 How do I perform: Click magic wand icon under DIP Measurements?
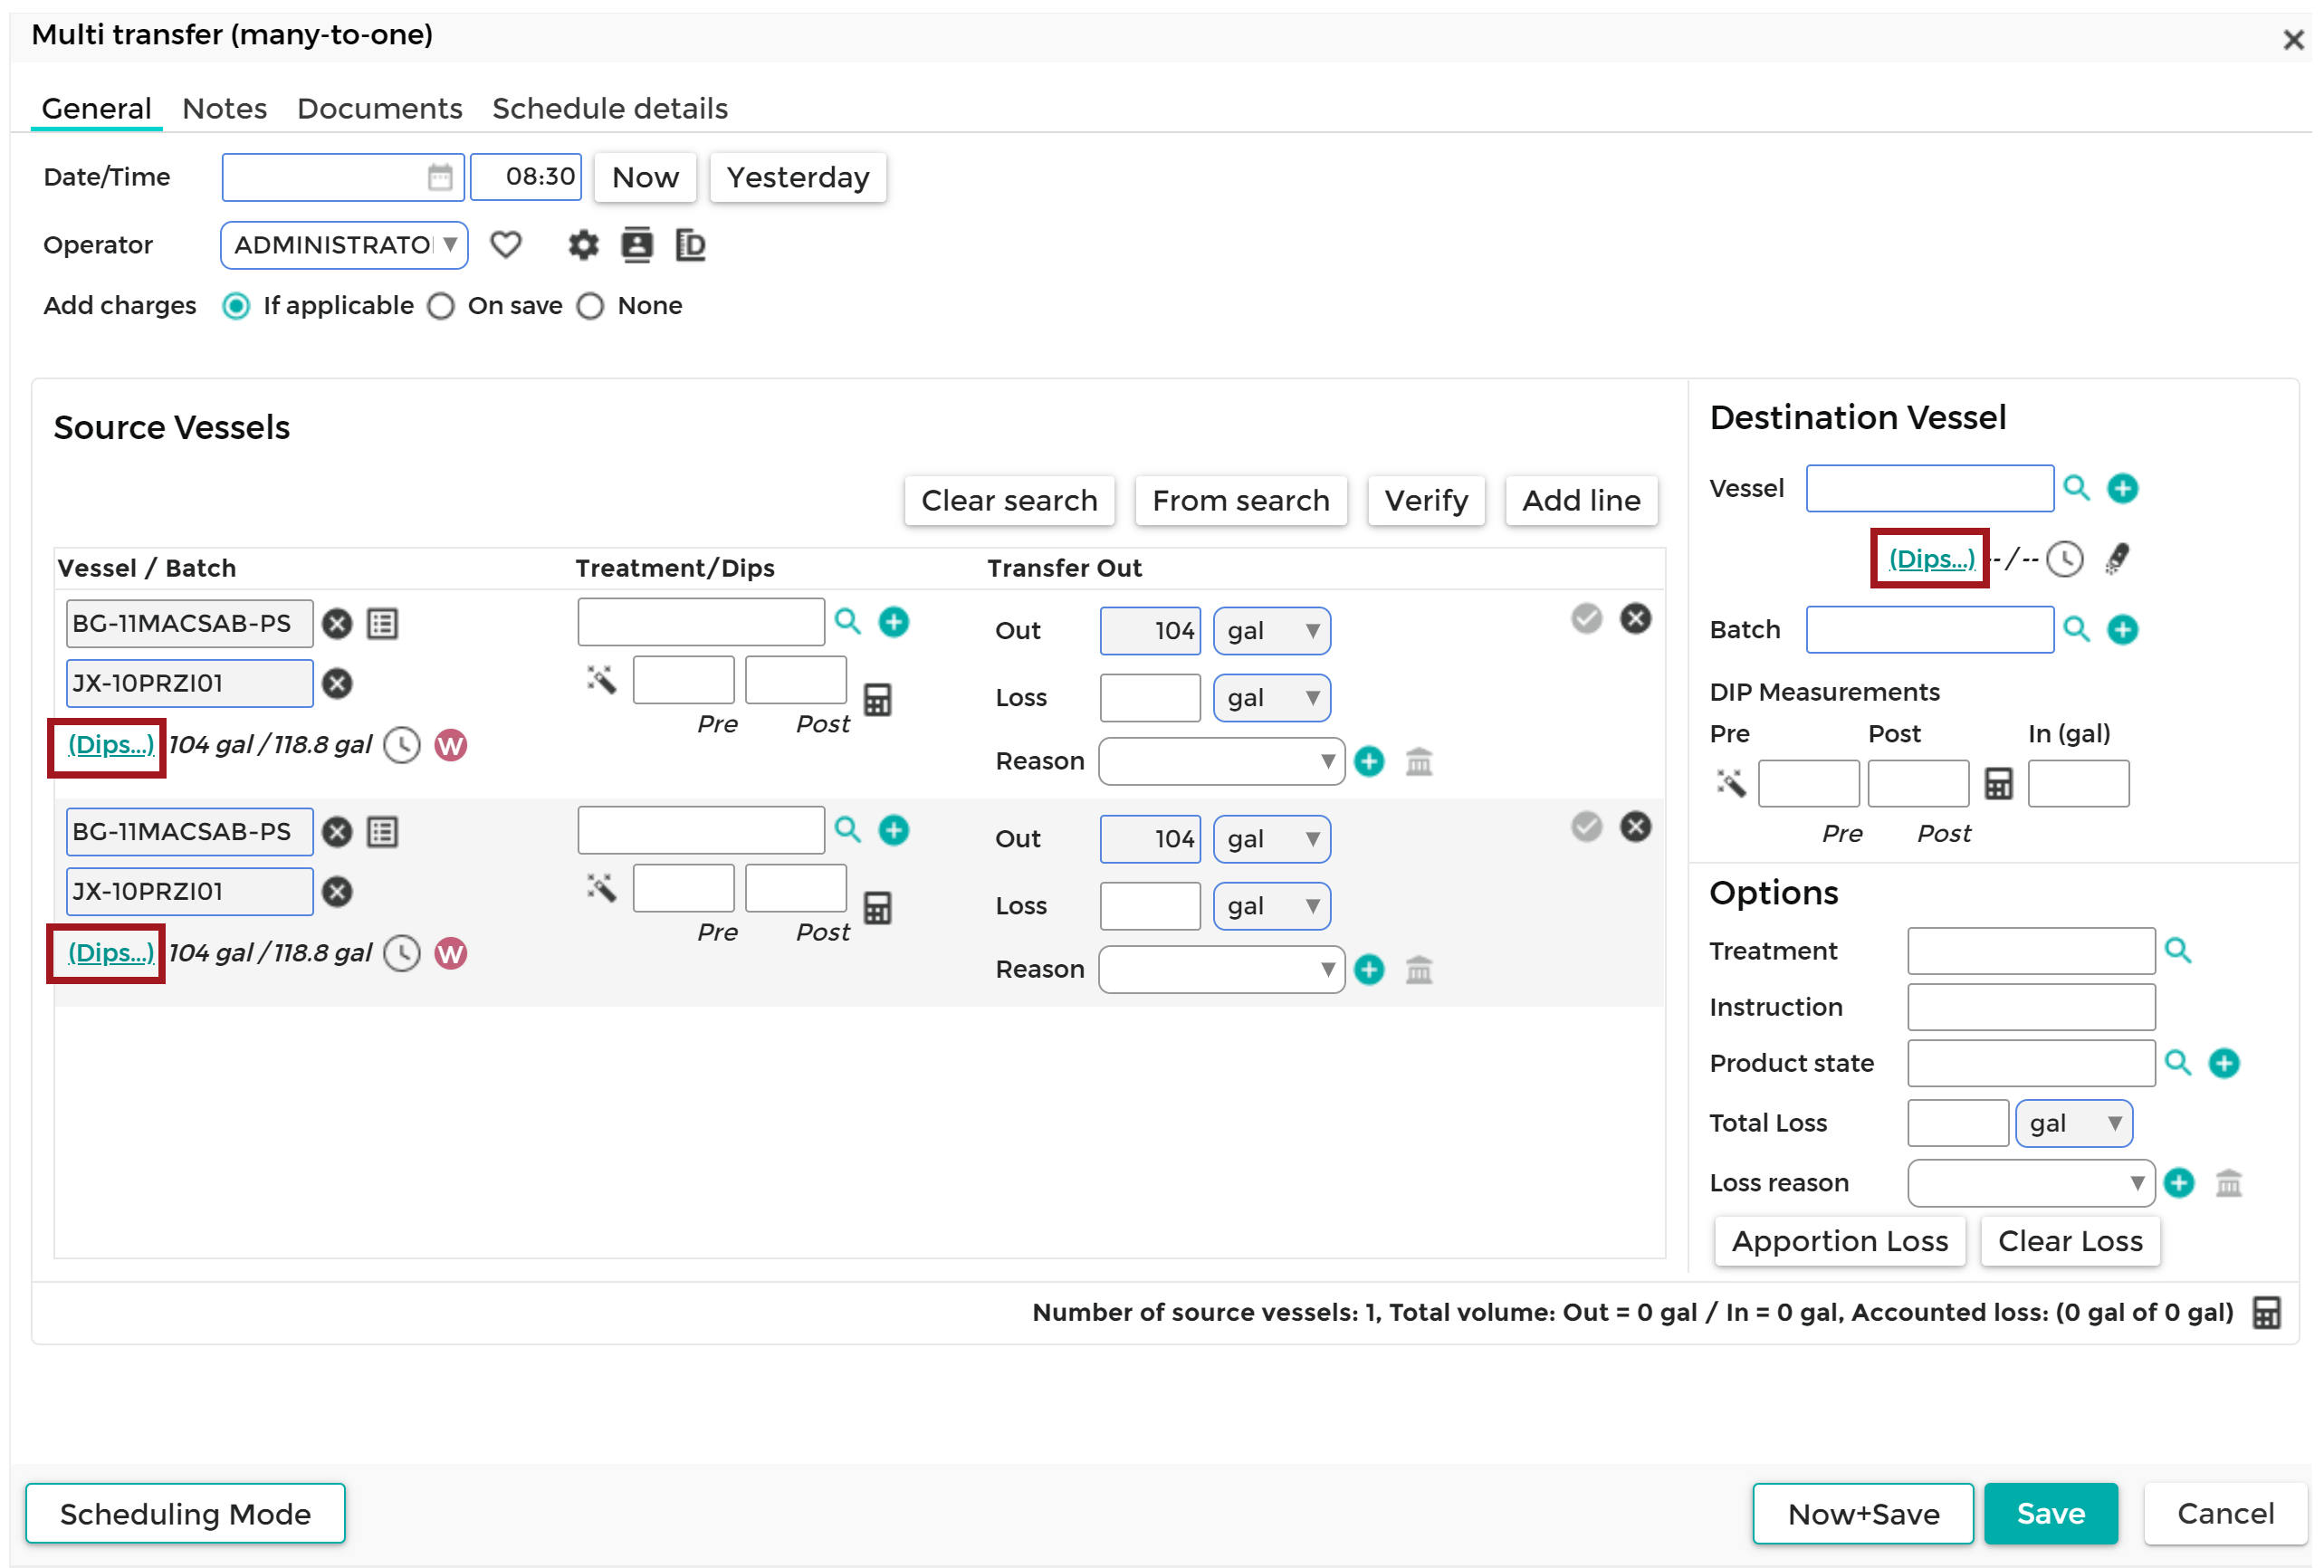[x=1730, y=783]
